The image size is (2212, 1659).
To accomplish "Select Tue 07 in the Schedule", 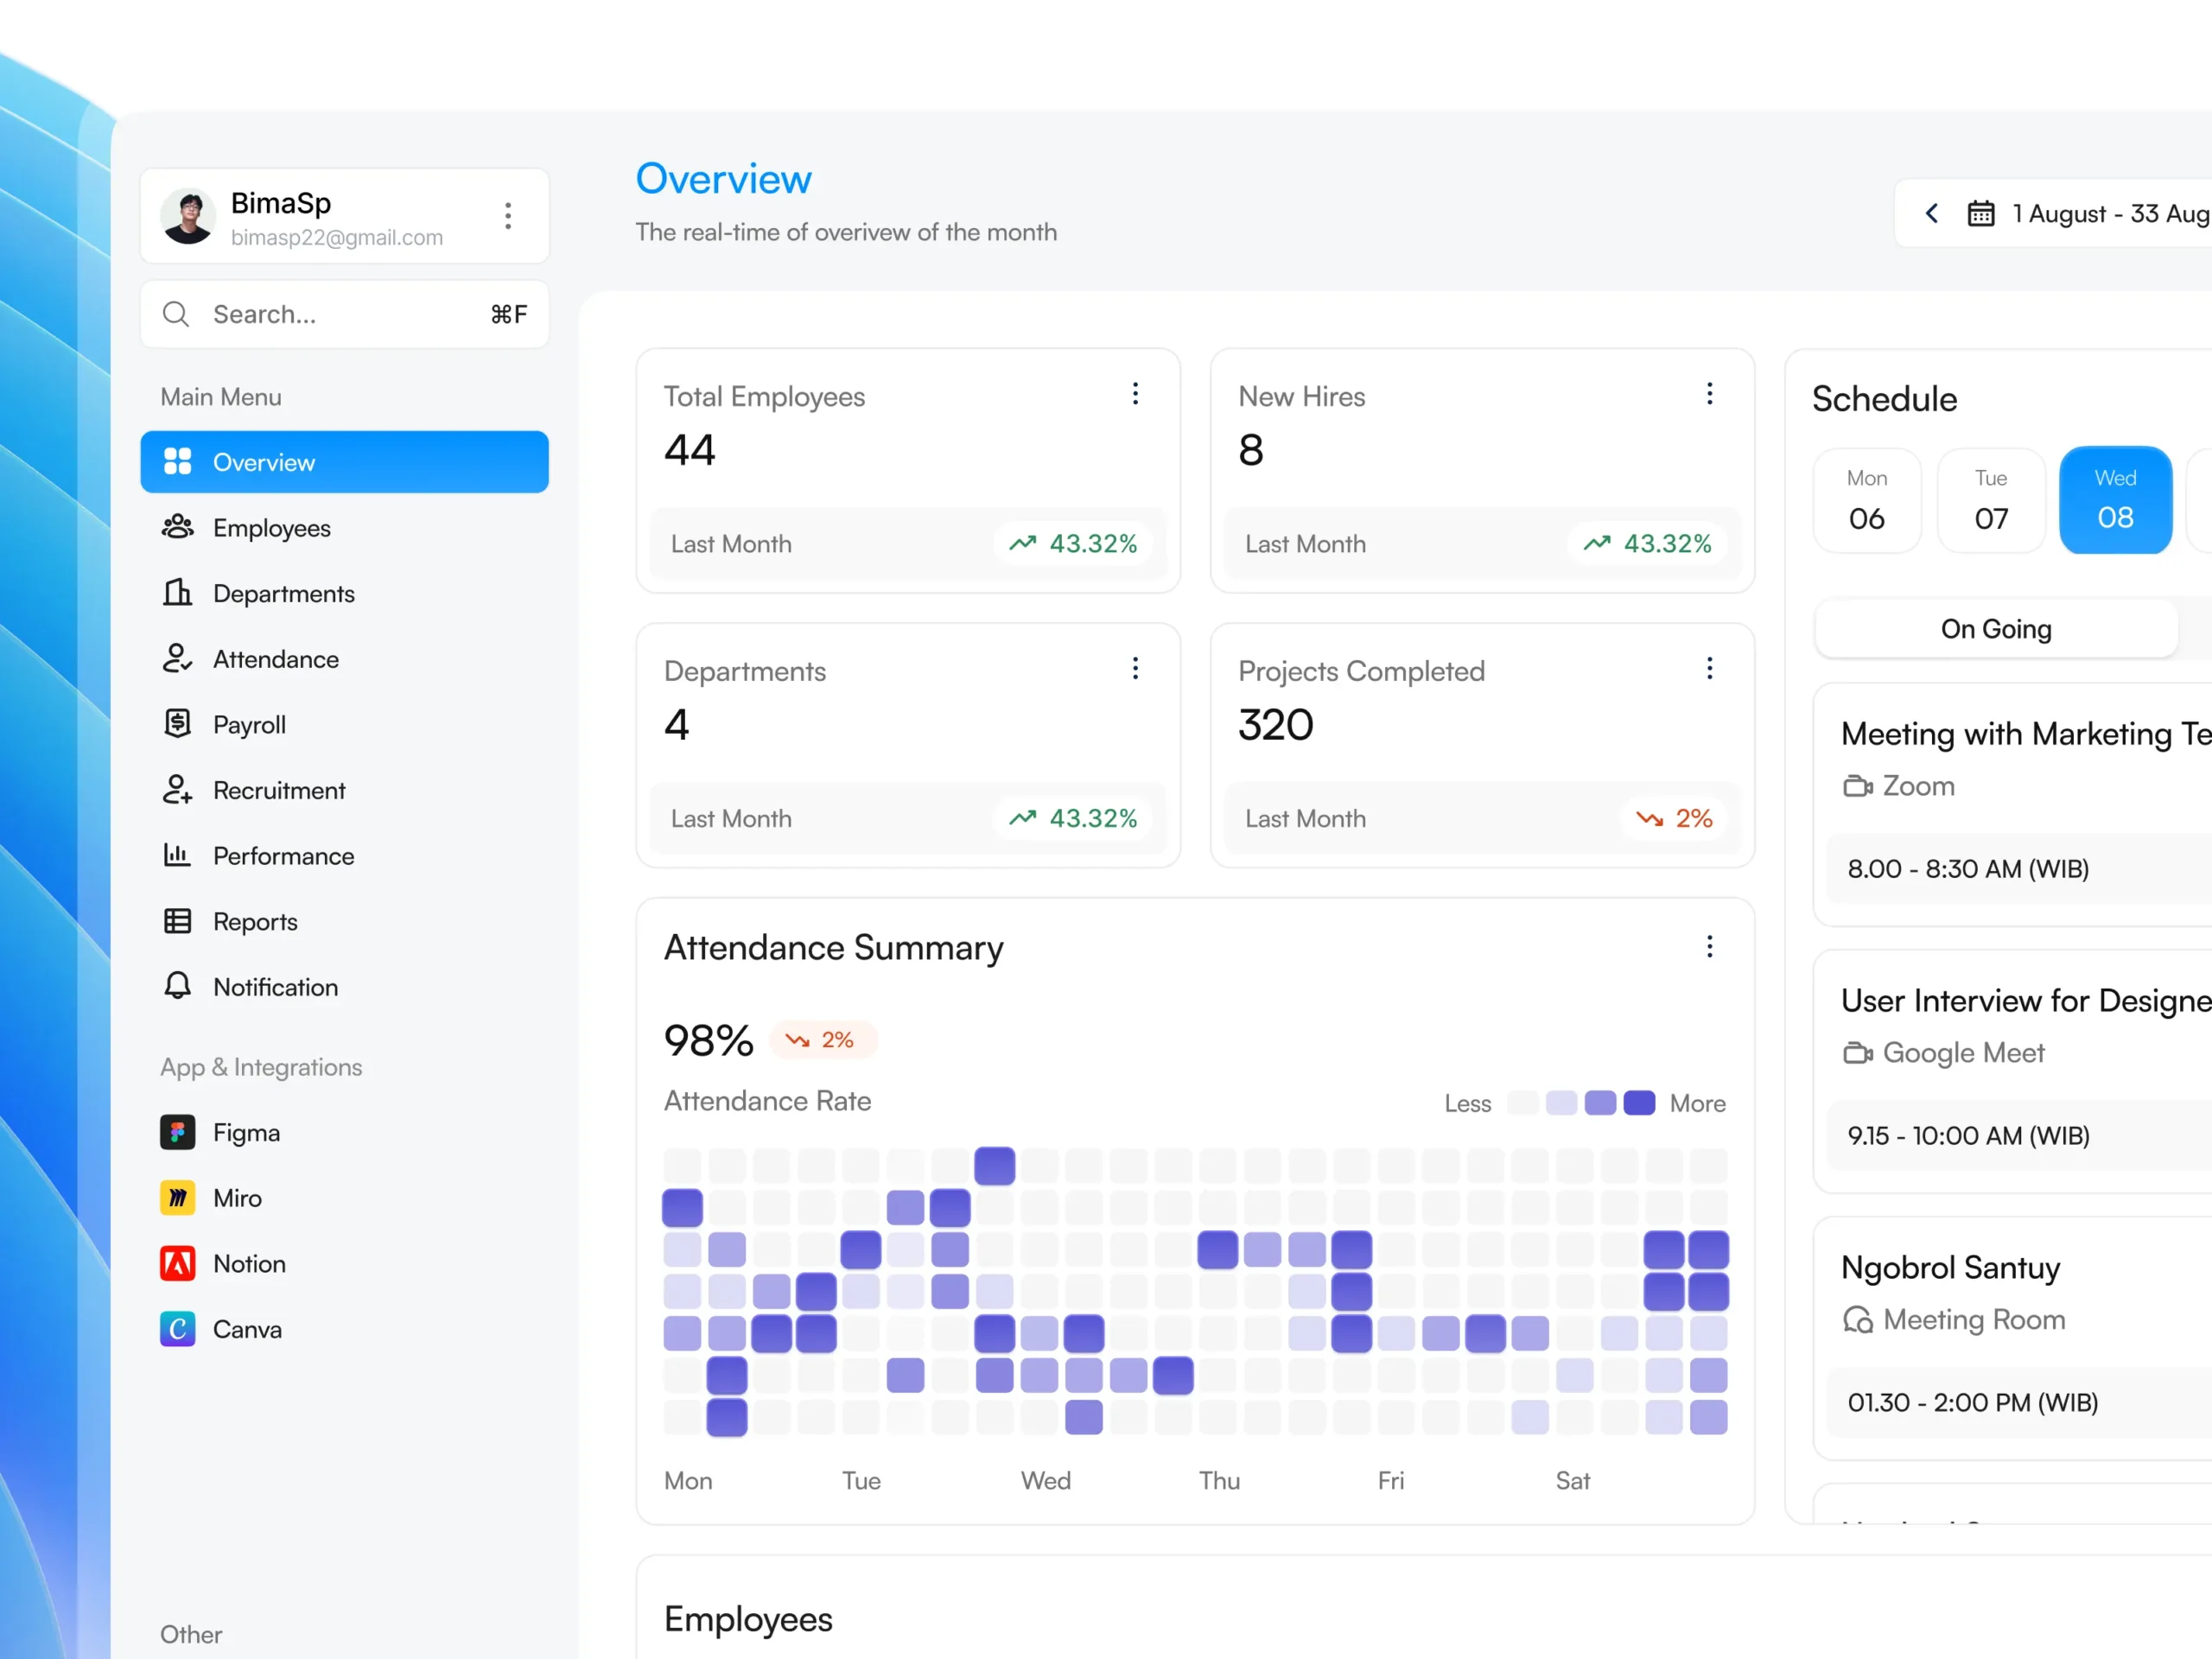I will (1991, 500).
